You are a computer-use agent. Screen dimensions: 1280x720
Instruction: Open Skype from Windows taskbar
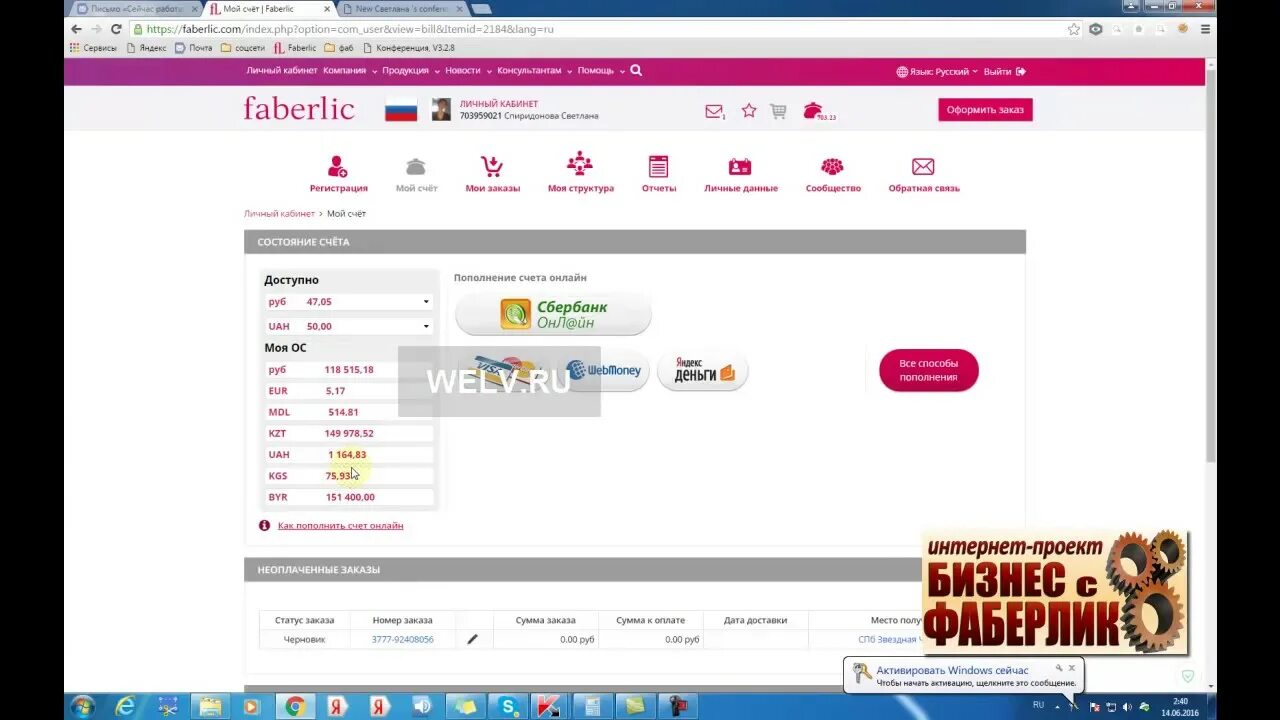pyautogui.click(x=509, y=706)
